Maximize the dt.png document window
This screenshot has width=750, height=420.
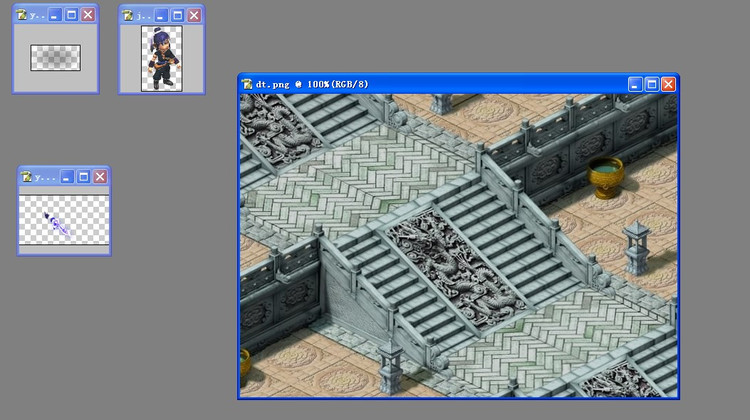point(650,84)
